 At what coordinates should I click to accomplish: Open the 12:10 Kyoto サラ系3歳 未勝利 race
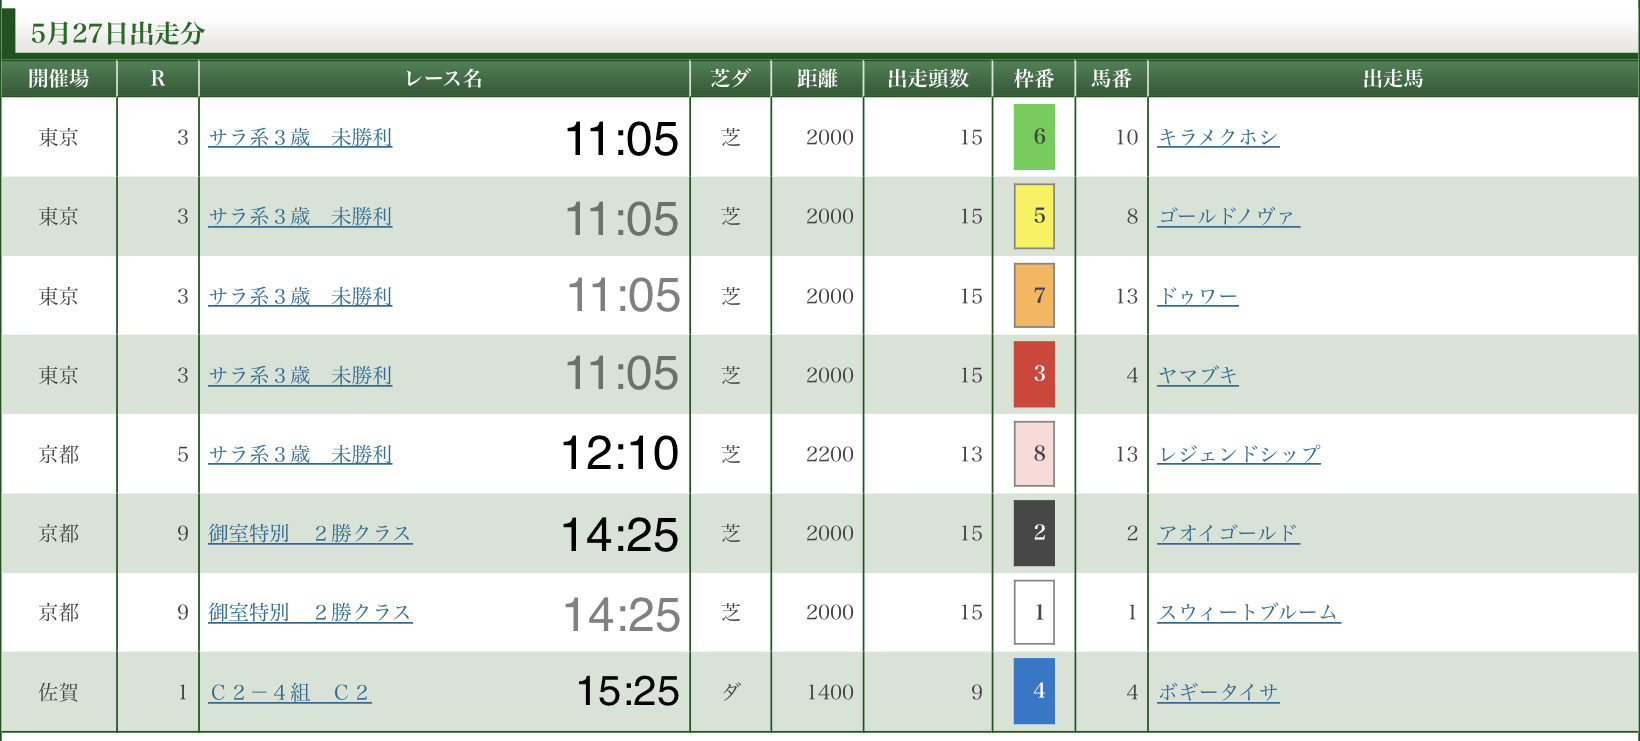click(300, 454)
